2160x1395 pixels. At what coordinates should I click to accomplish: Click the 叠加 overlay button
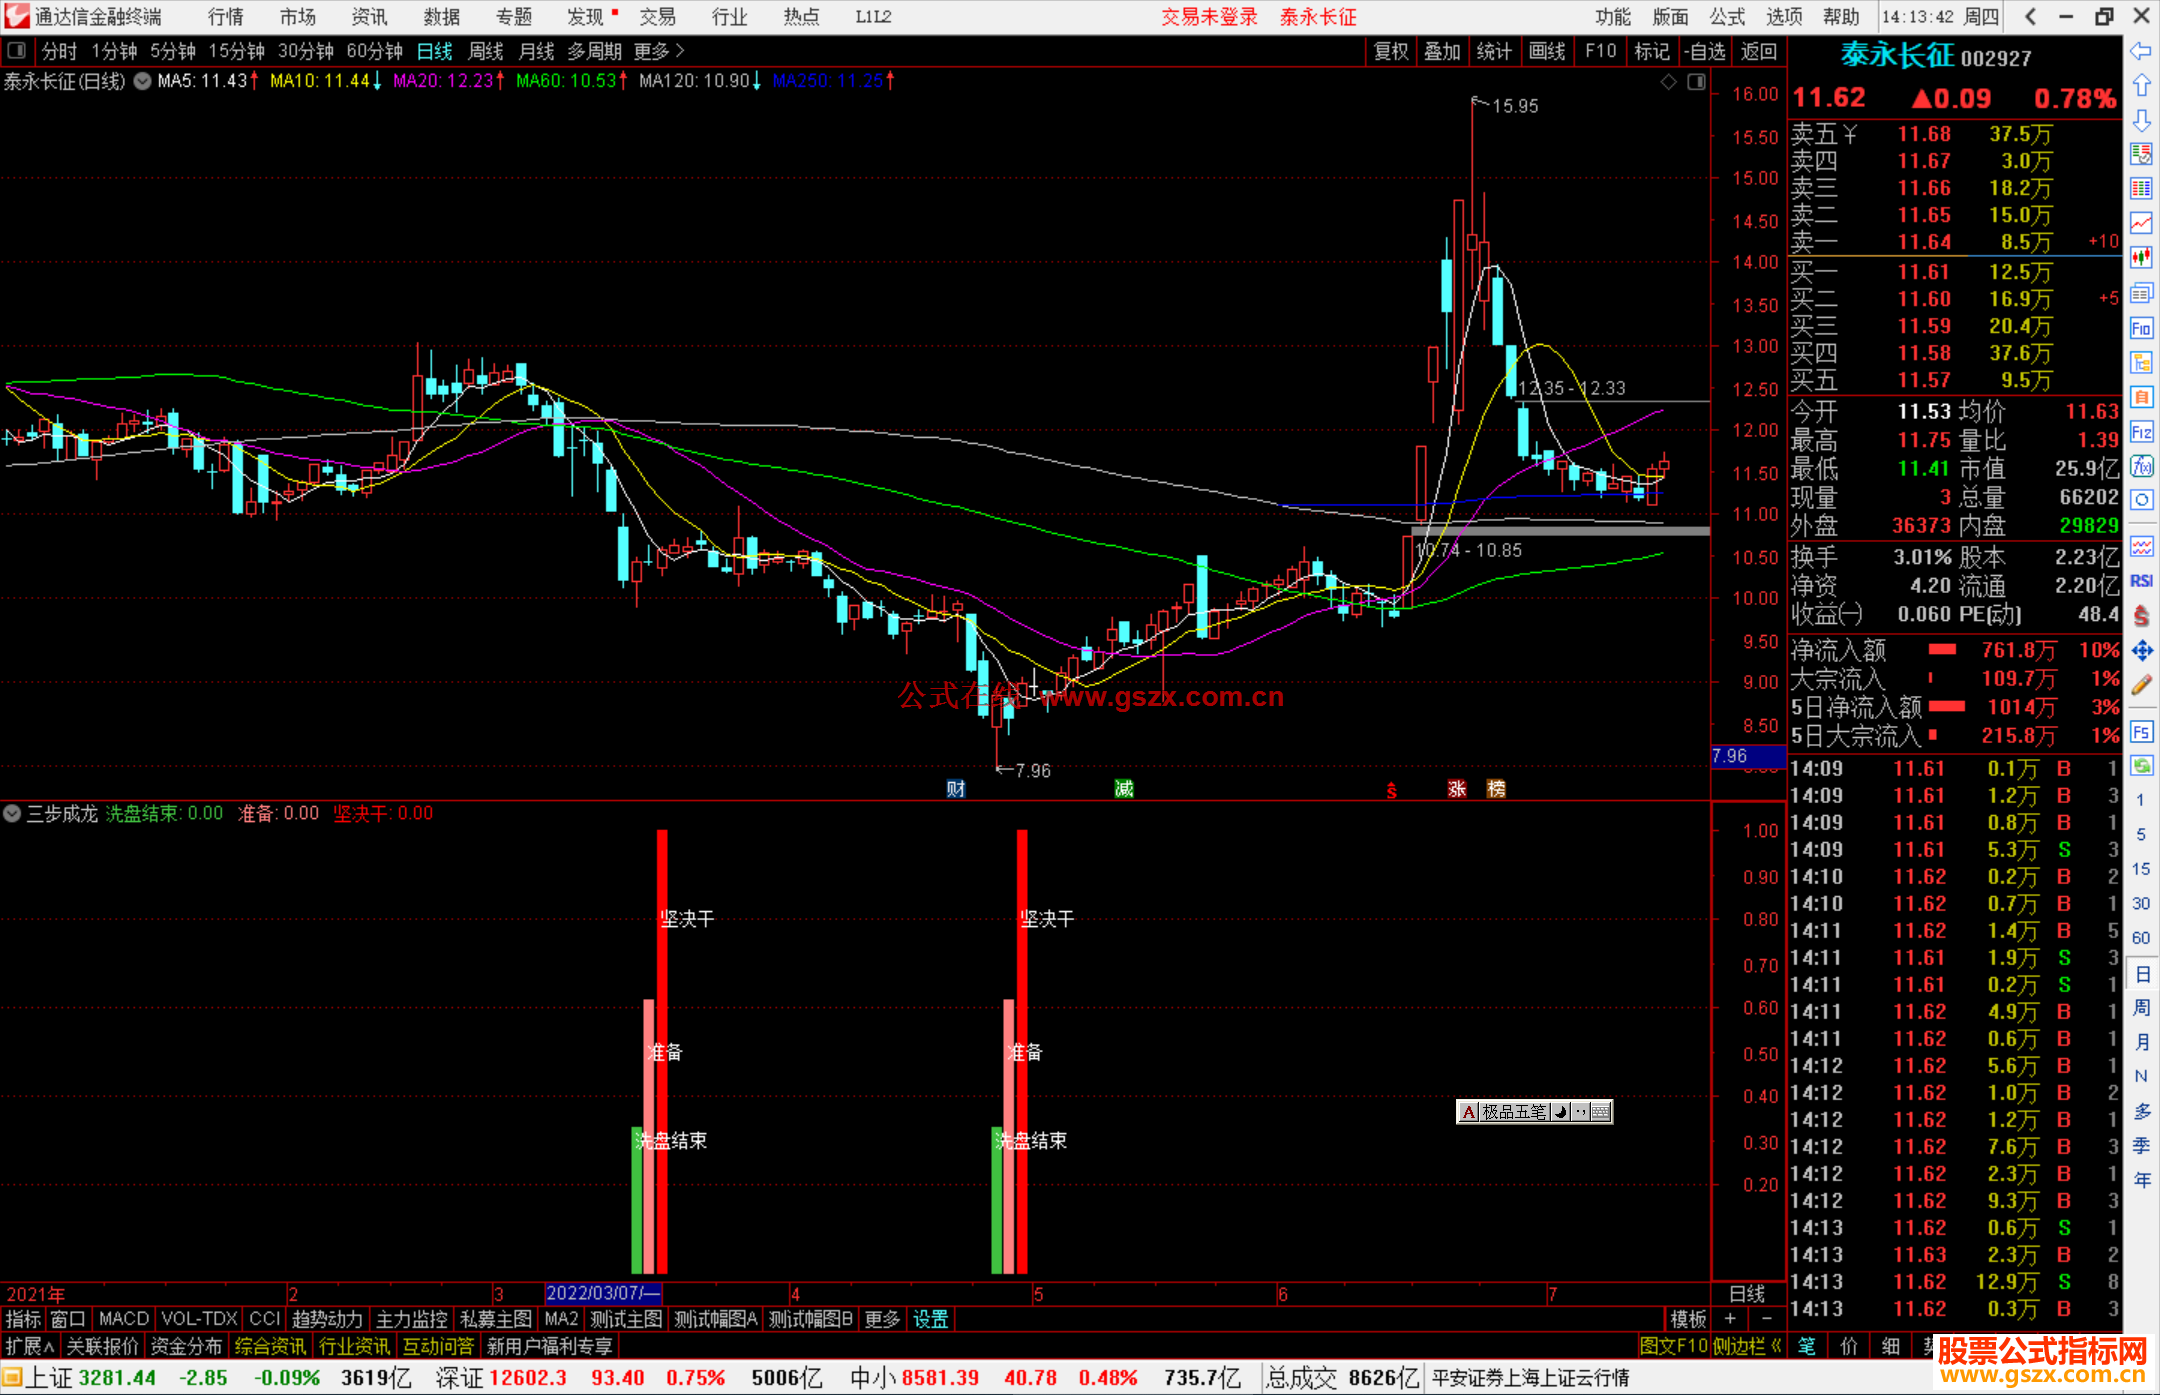coord(1443,51)
